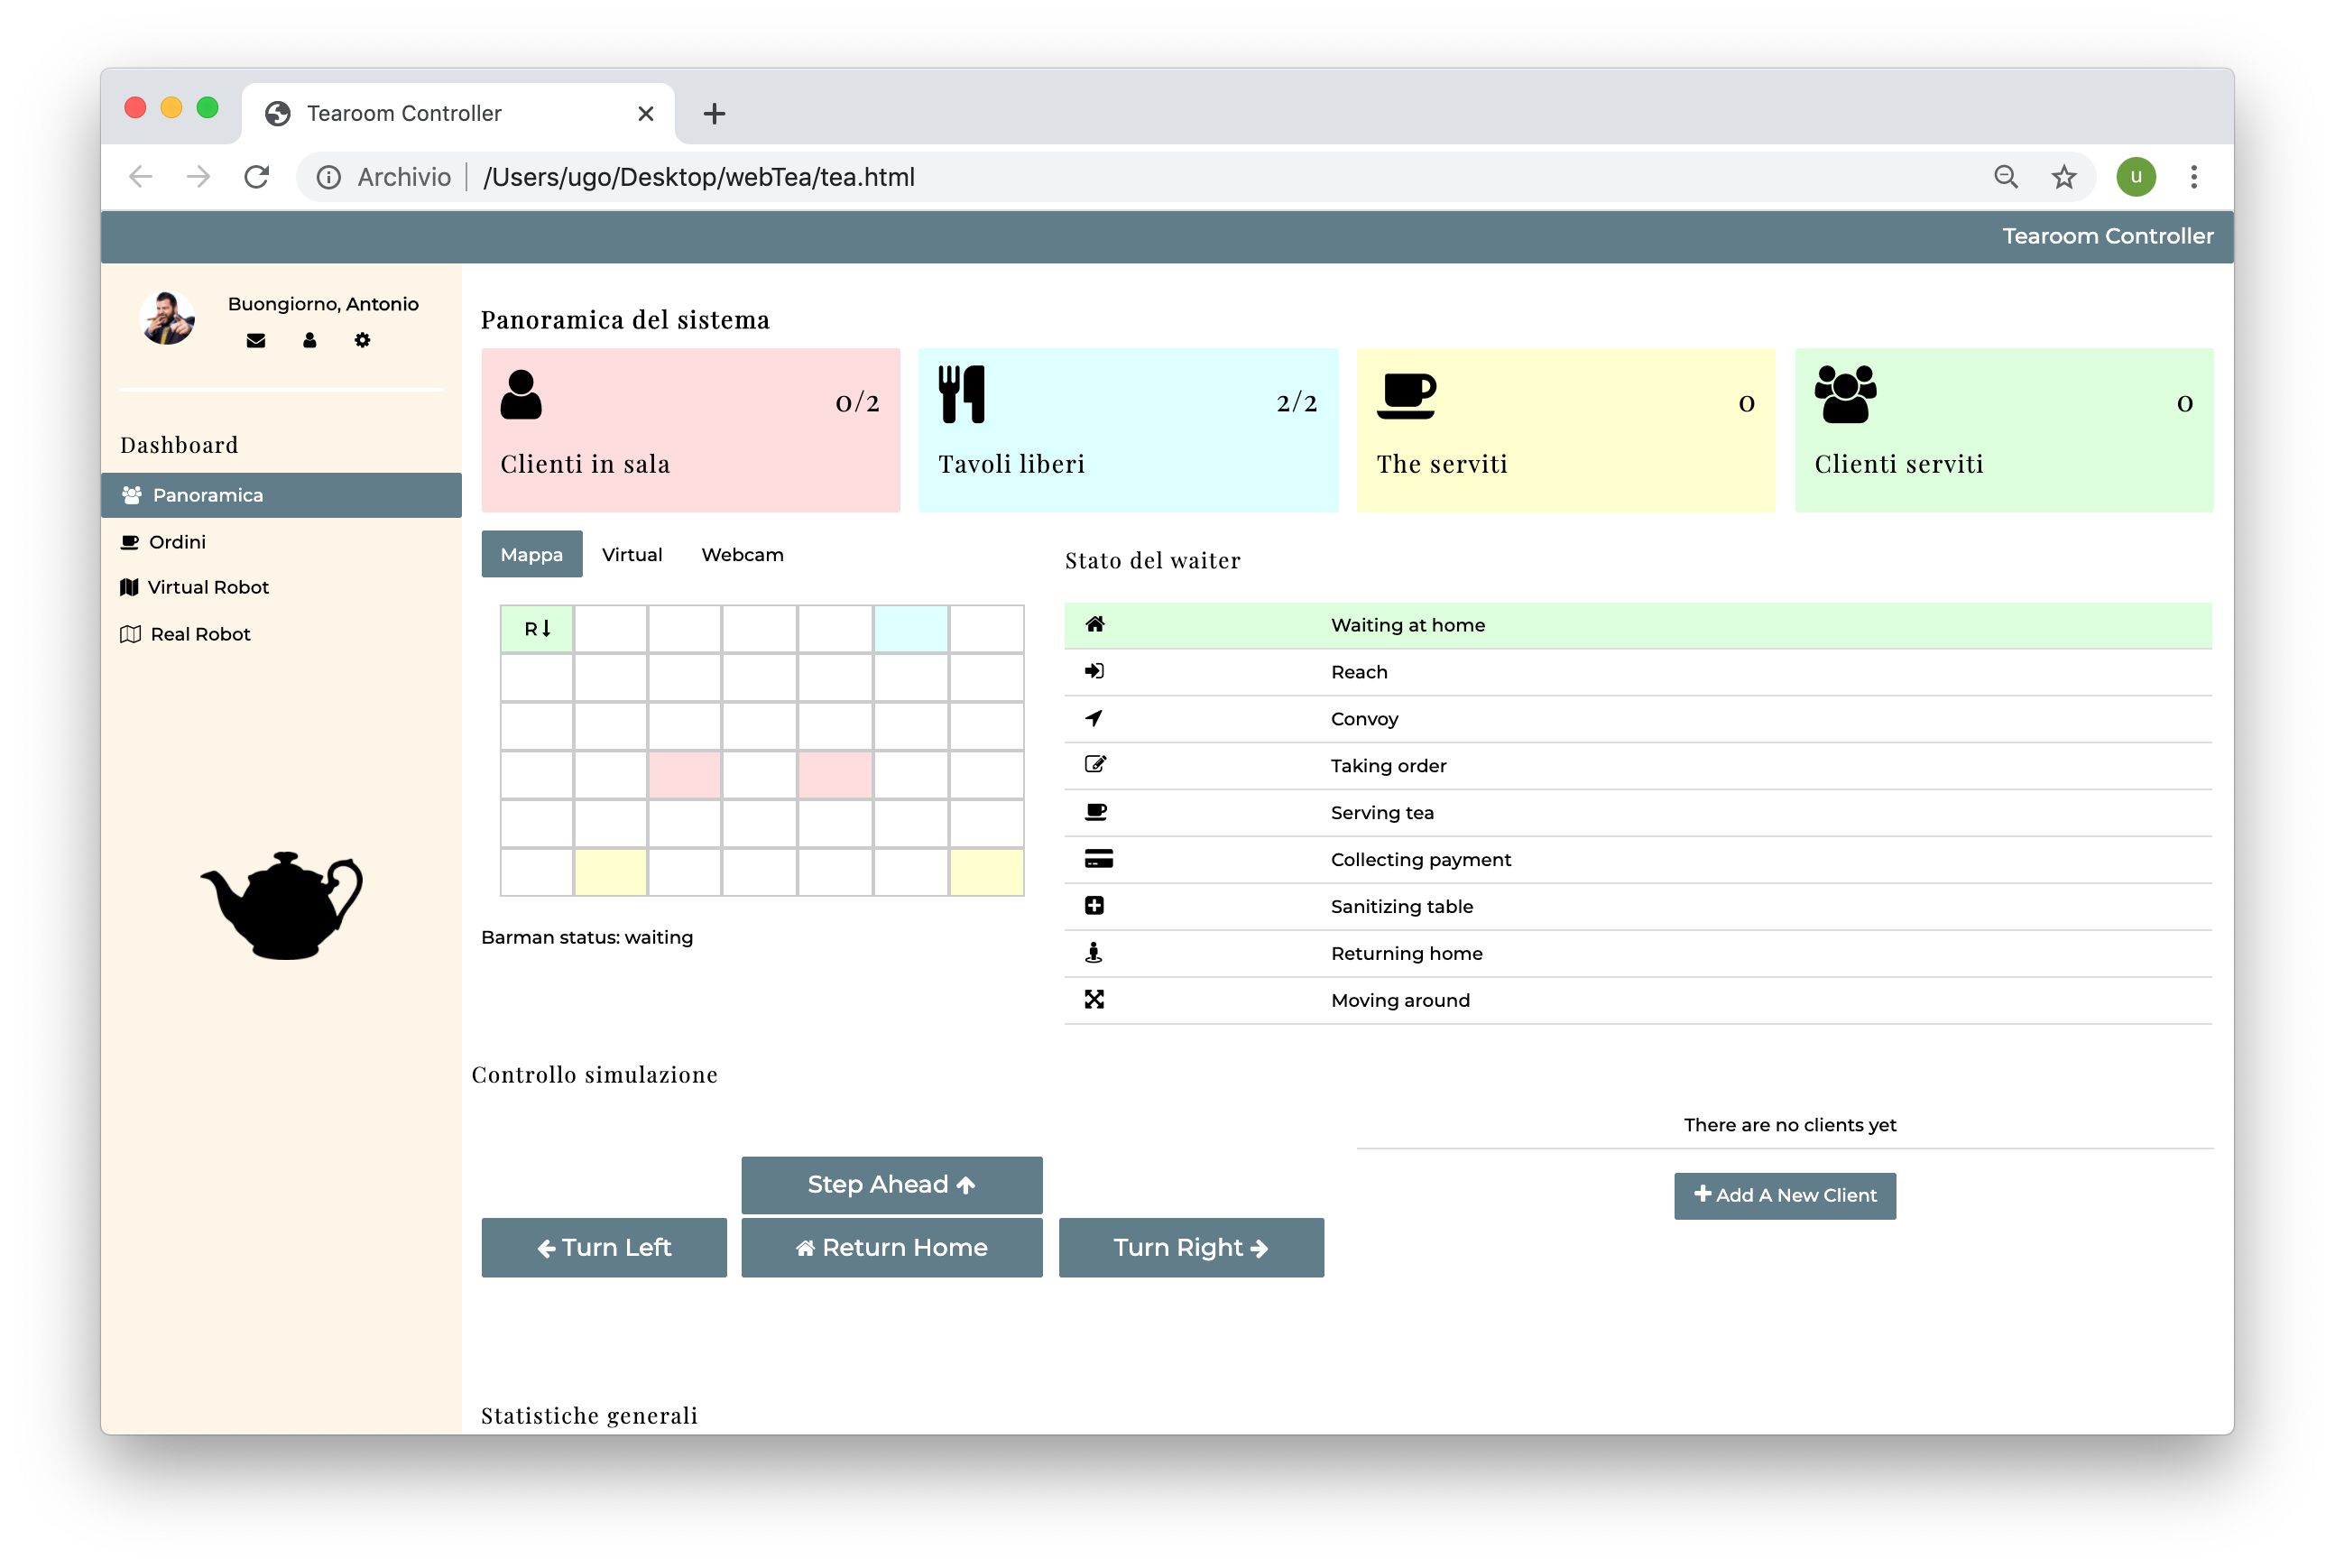2335x1568 pixels.
Task: Click the 'Waiting at home' status icon
Action: click(1095, 624)
